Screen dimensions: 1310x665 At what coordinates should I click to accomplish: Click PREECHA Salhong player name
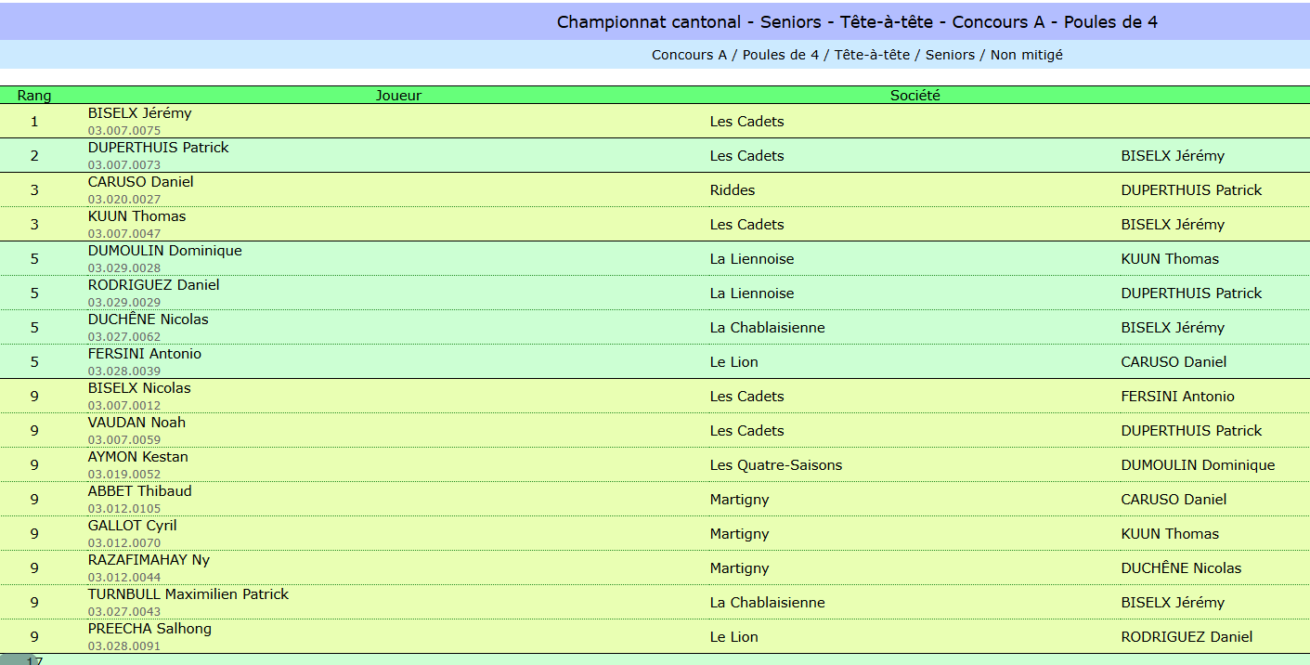[x=150, y=629]
